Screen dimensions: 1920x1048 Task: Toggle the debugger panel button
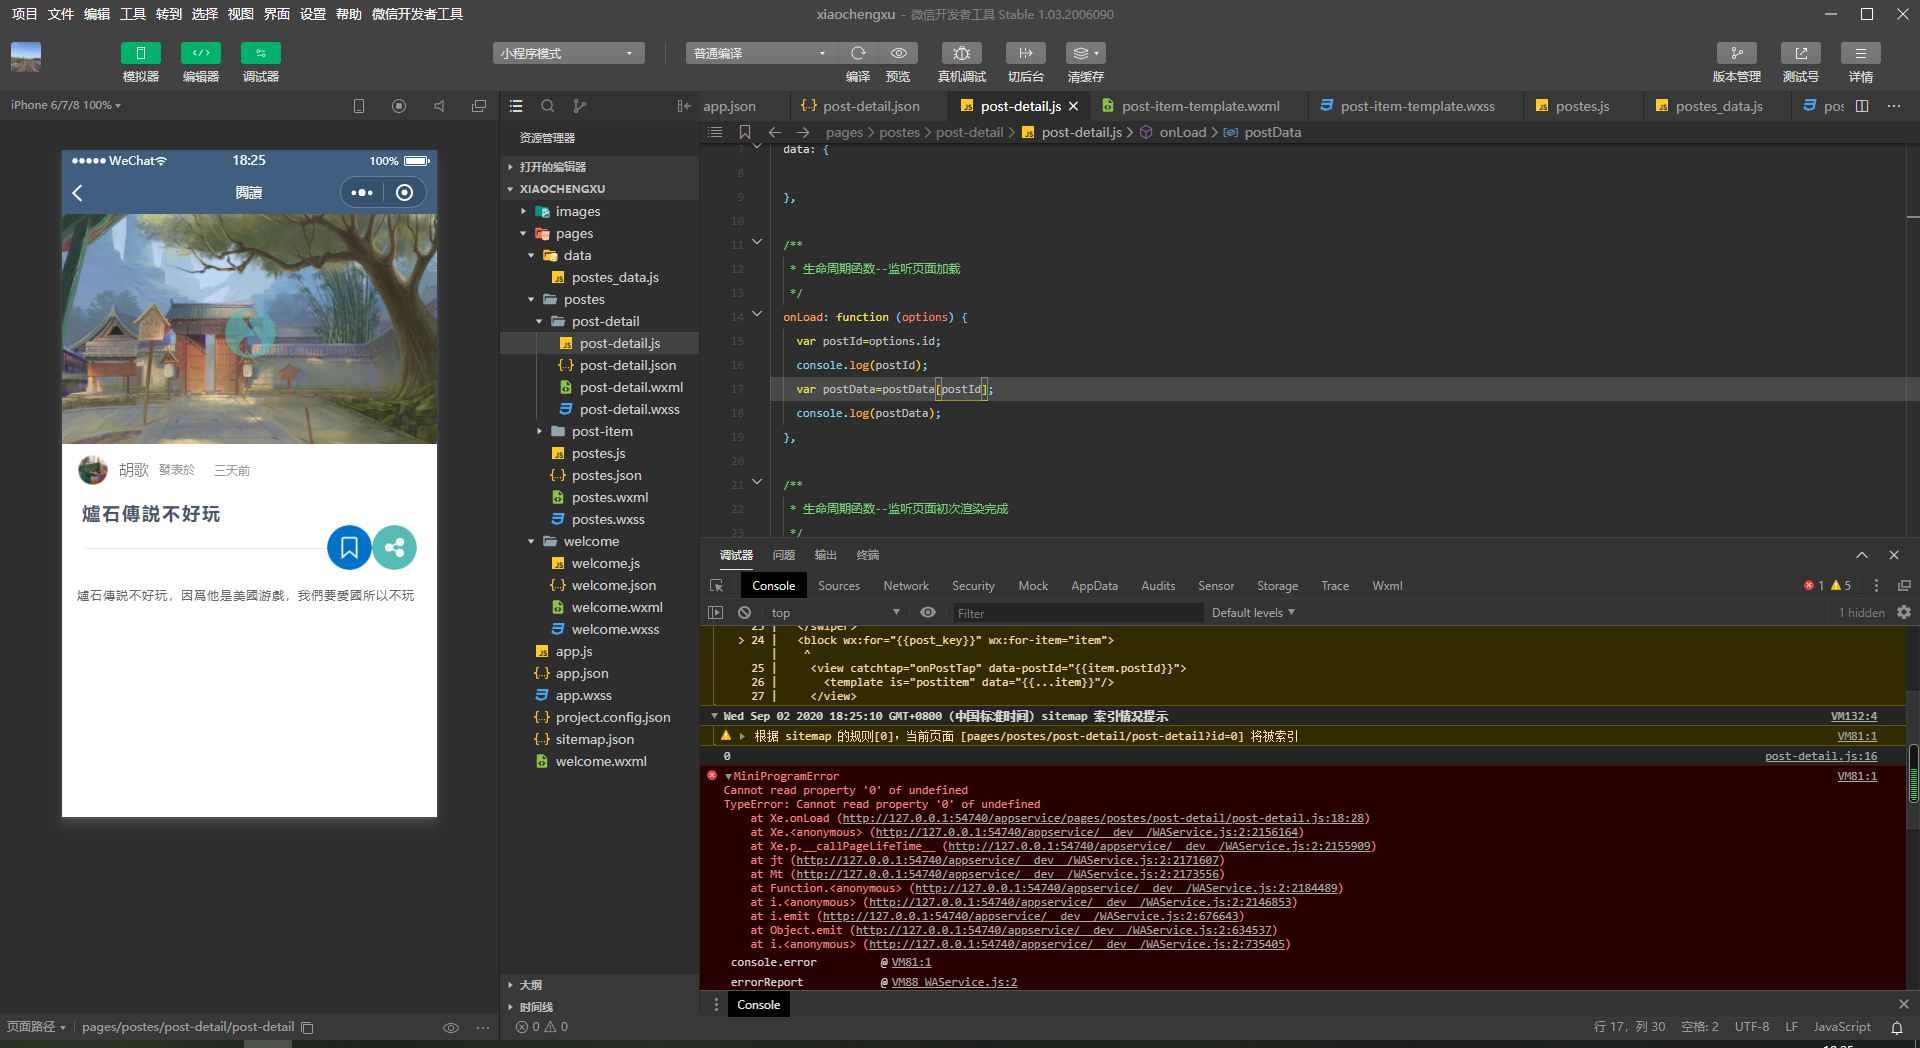click(x=261, y=53)
